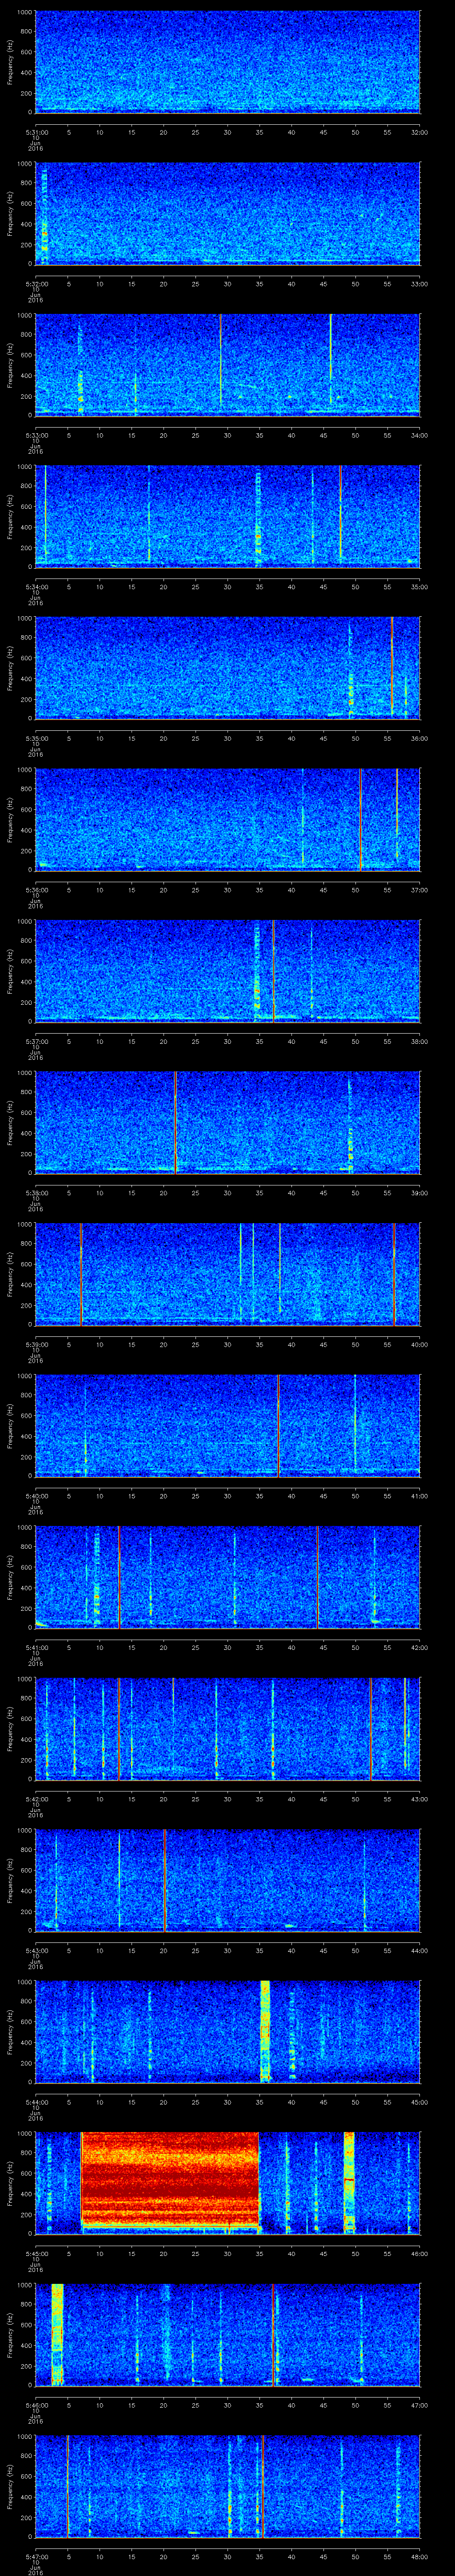The width and height of the screenshot is (455, 2576).
Task: Click the "5:31:00" start time label
Action: (35, 131)
